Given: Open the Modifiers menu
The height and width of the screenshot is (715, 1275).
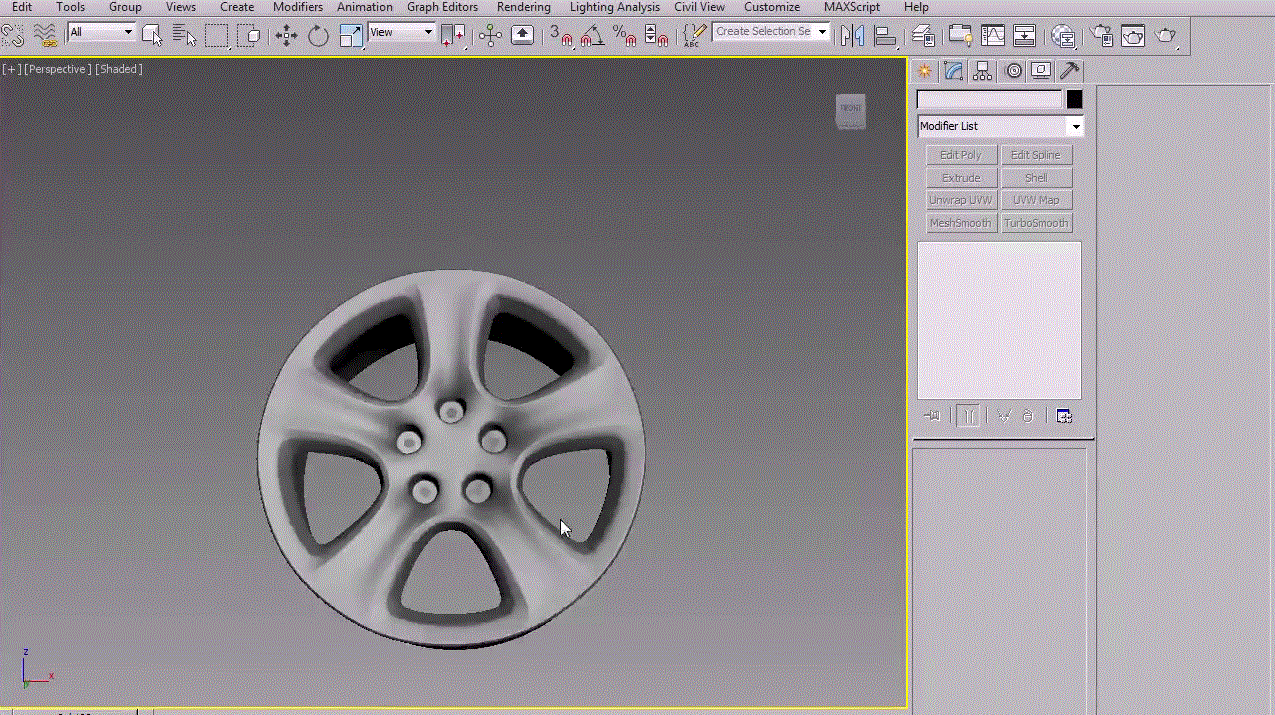Looking at the screenshot, I should (x=298, y=7).
